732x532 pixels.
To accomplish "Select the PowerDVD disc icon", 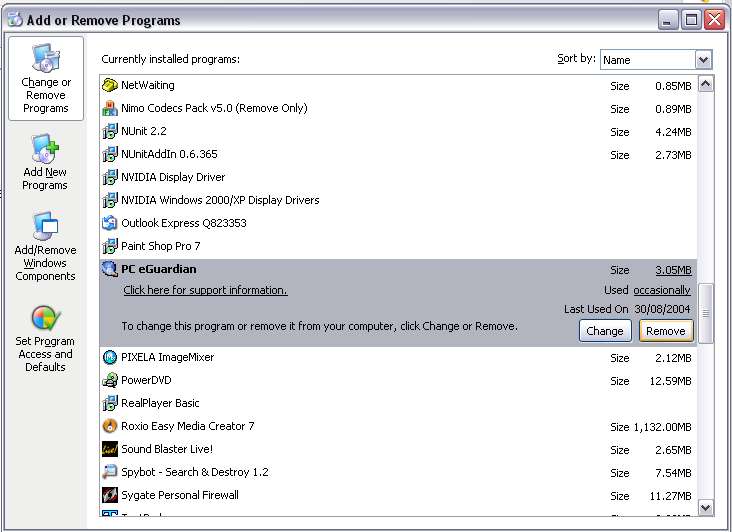I will click(110, 380).
